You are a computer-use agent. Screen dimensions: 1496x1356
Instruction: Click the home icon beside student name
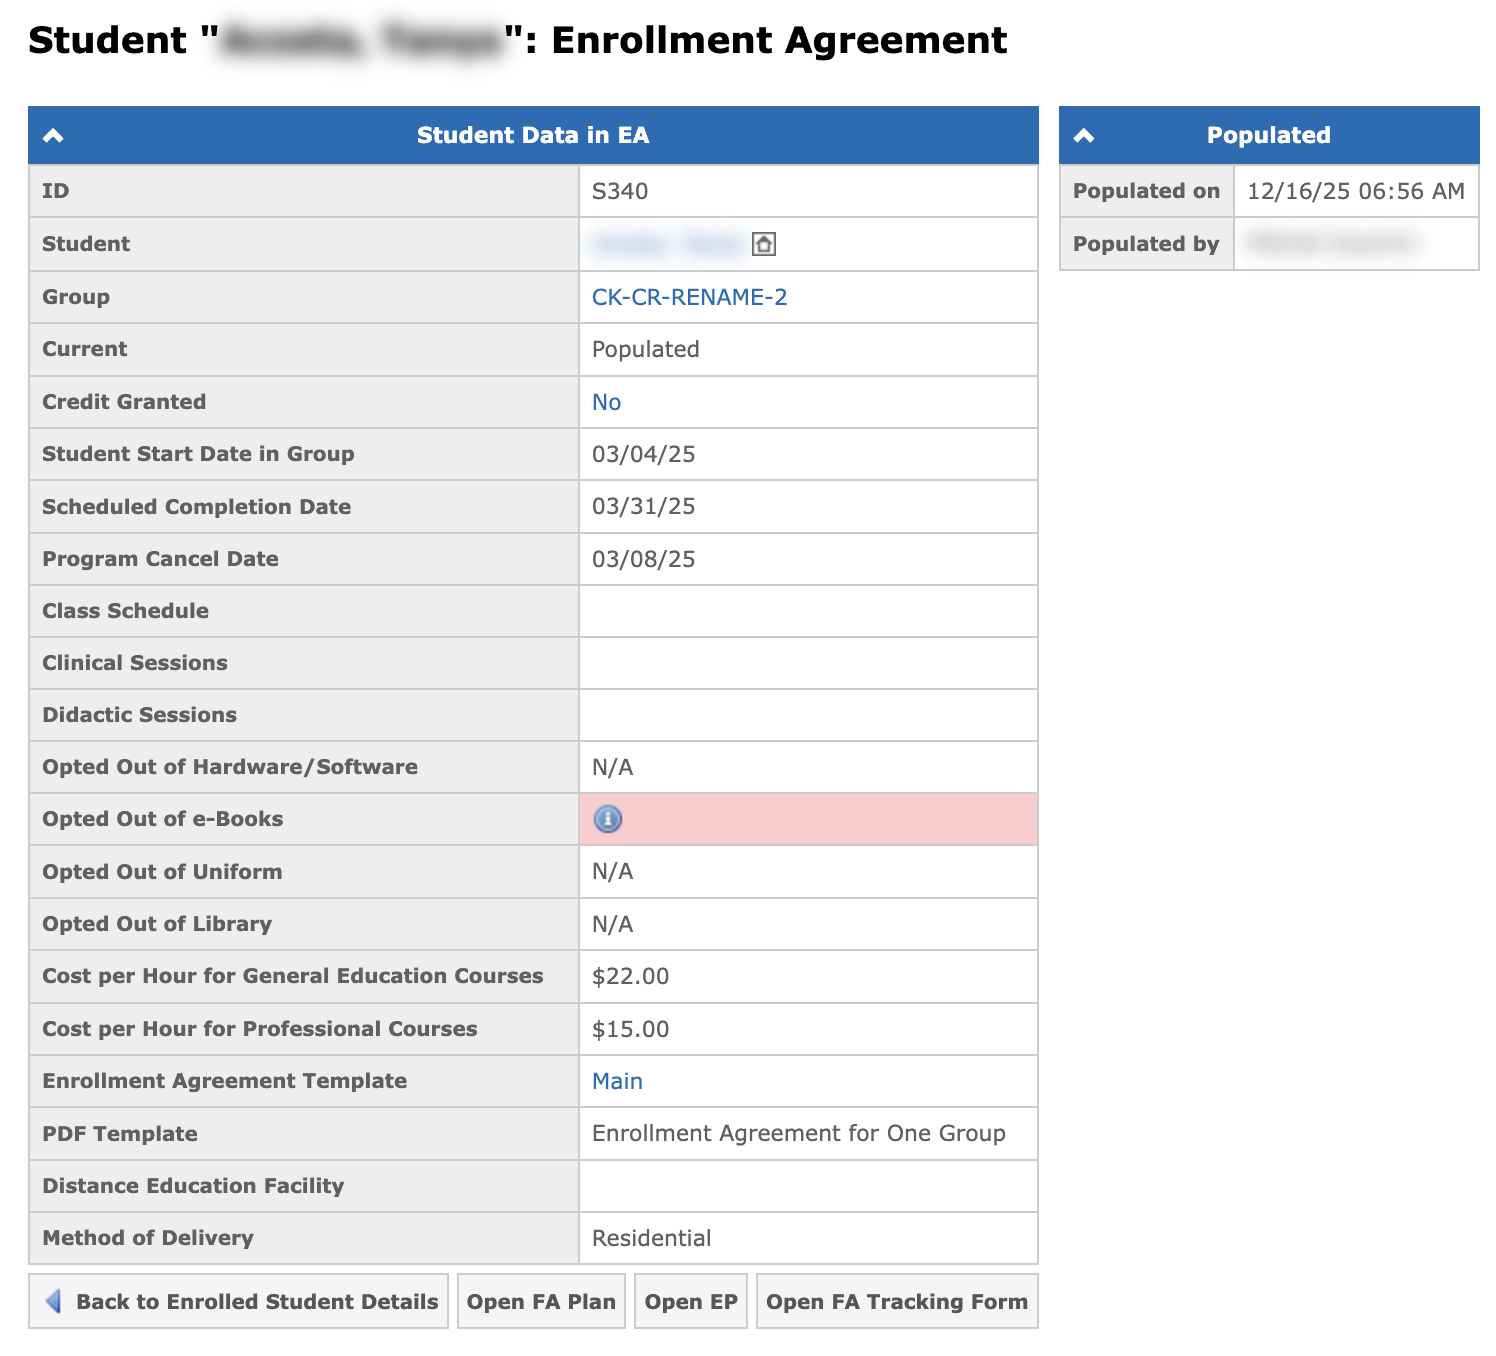[763, 244]
